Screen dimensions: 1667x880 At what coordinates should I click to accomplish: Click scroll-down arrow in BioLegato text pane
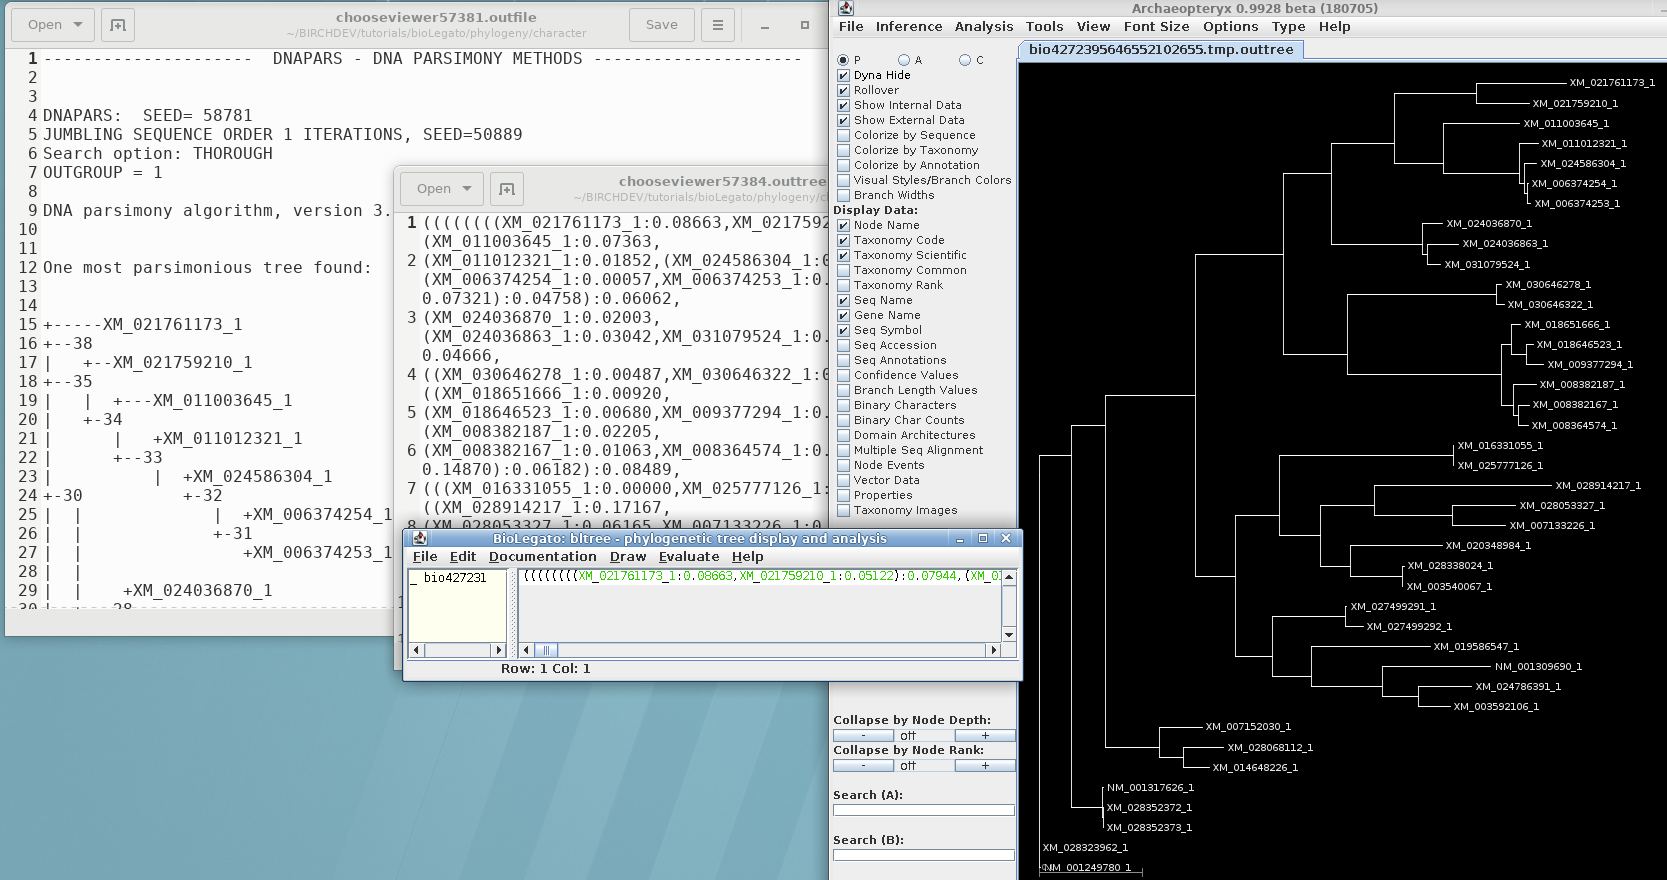(1008, 635)
